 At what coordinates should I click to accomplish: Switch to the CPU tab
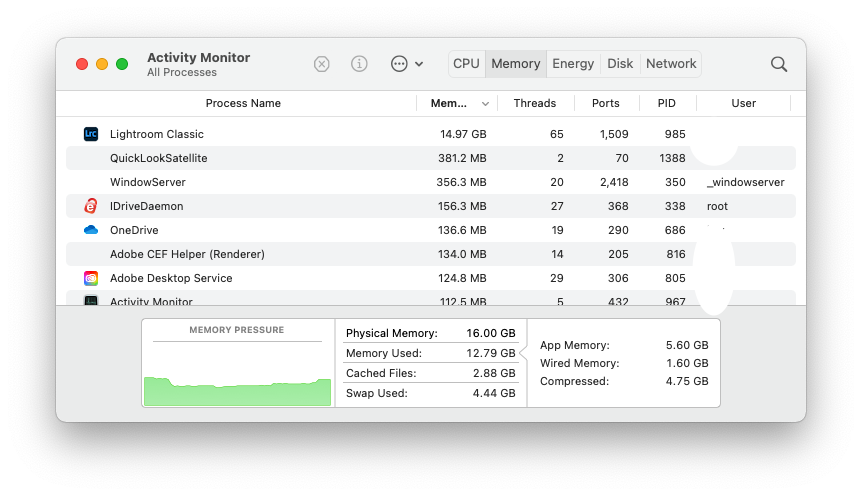466,64
